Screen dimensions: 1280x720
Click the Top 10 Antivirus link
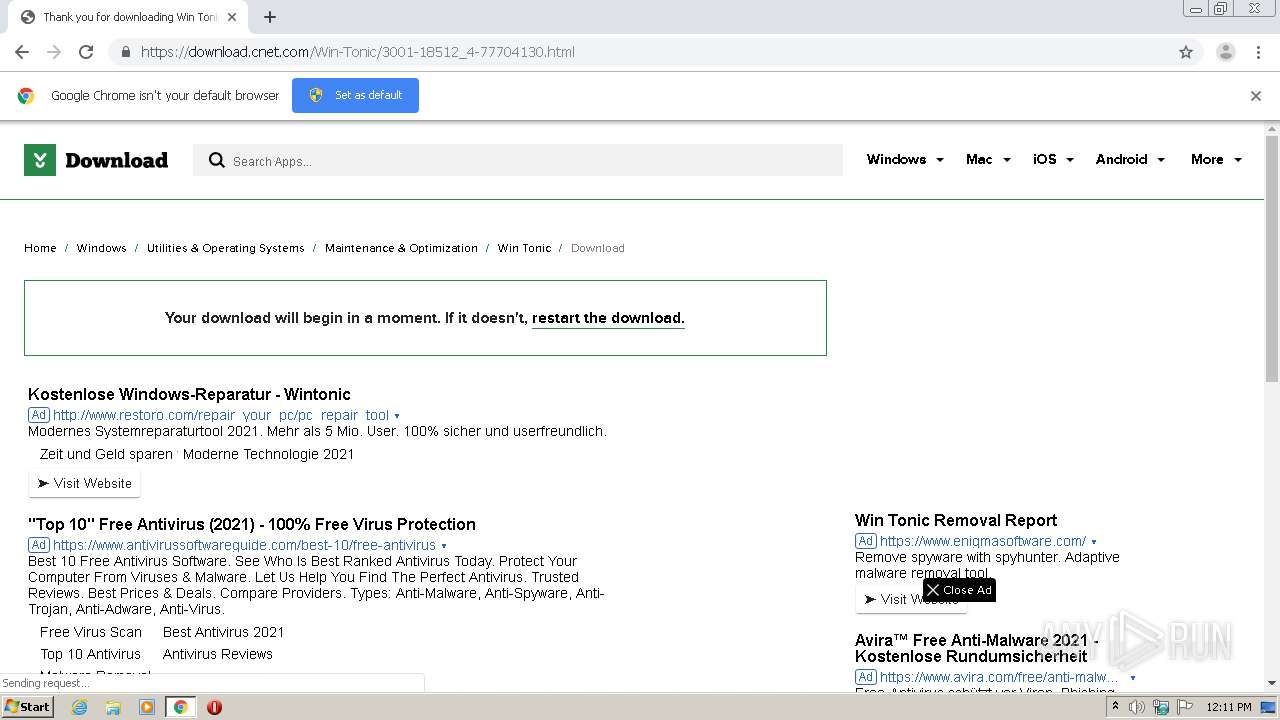click(90, 654)
